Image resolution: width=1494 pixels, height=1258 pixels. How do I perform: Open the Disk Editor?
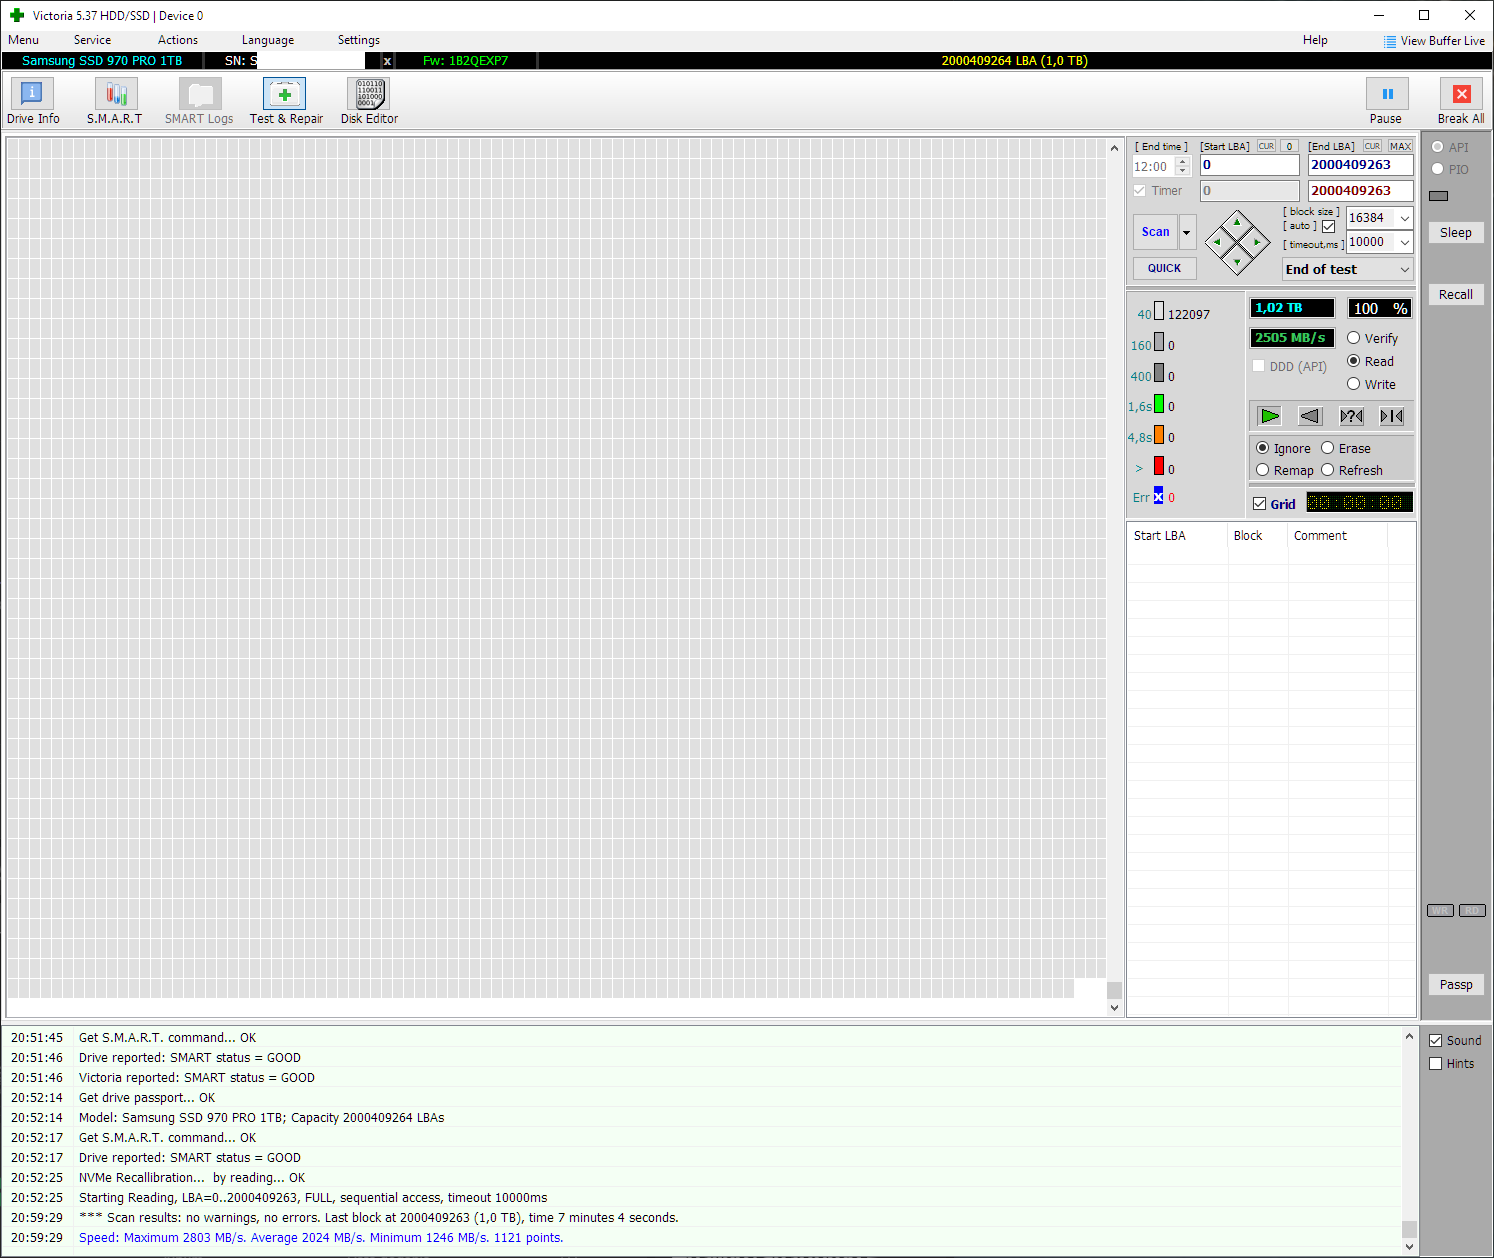point(369,101)
